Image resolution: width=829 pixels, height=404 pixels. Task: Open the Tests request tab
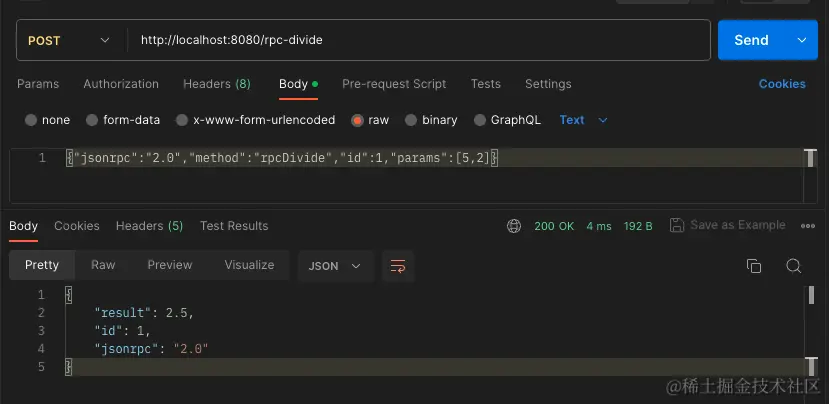(x=485, y=84)
